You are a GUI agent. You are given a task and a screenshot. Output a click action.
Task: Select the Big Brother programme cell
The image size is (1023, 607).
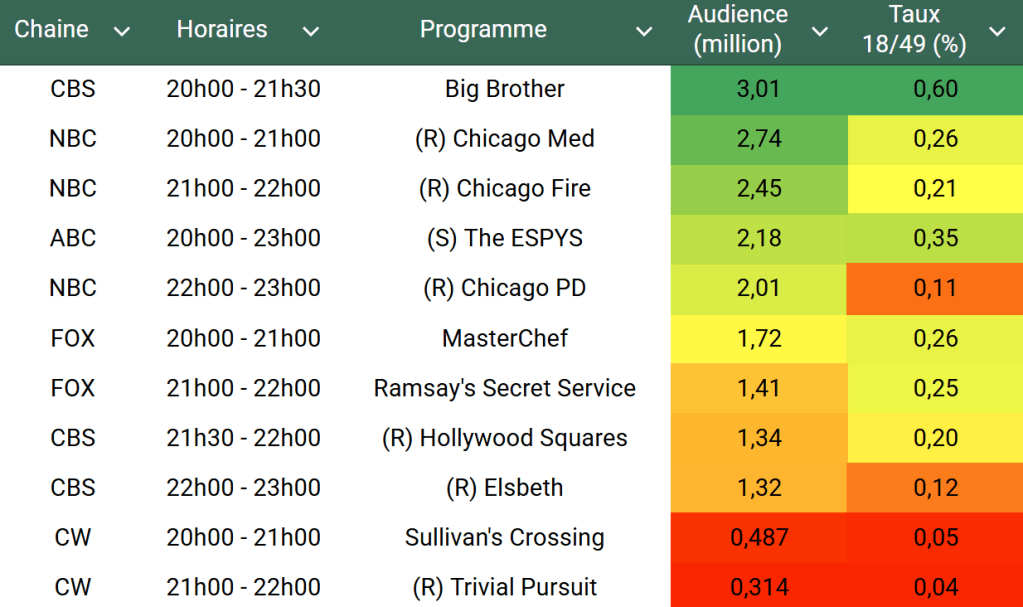click(x=504, y=89)
